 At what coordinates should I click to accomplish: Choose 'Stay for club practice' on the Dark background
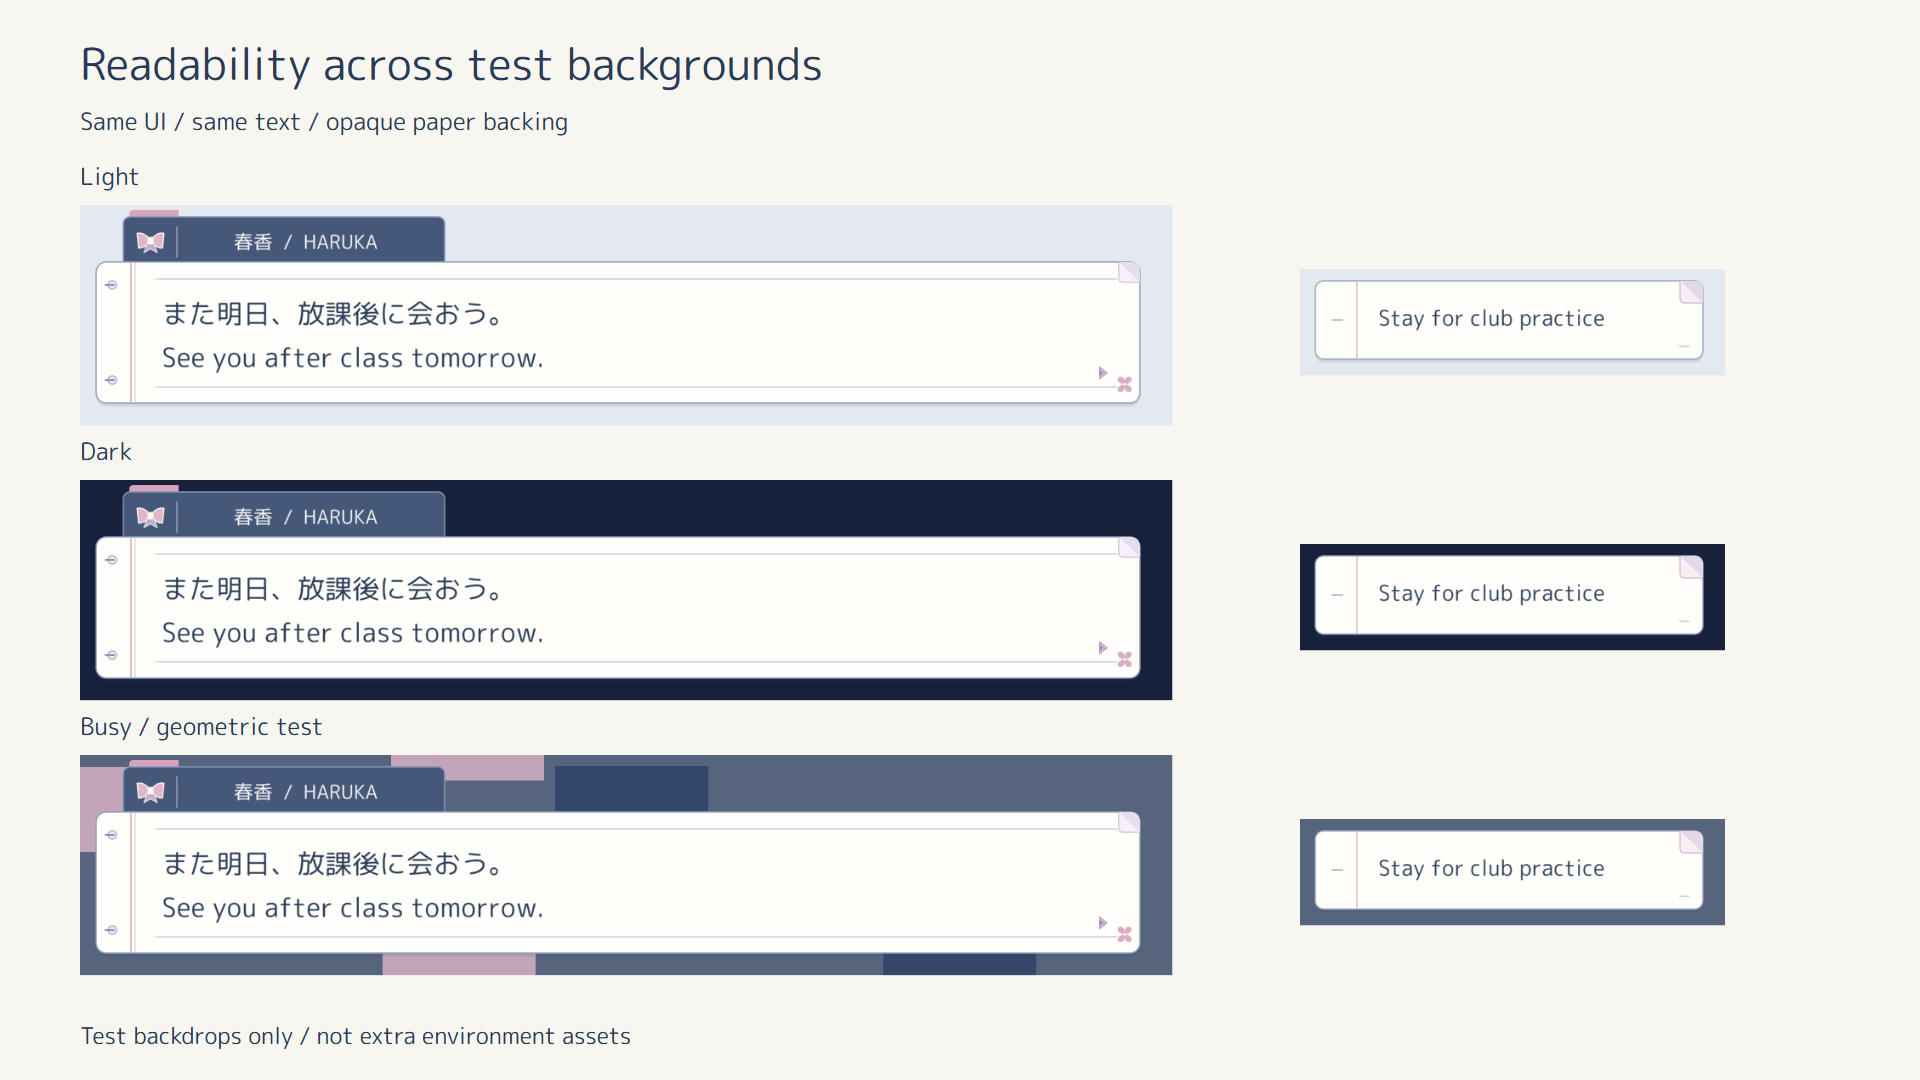[x=1509, y=595]
